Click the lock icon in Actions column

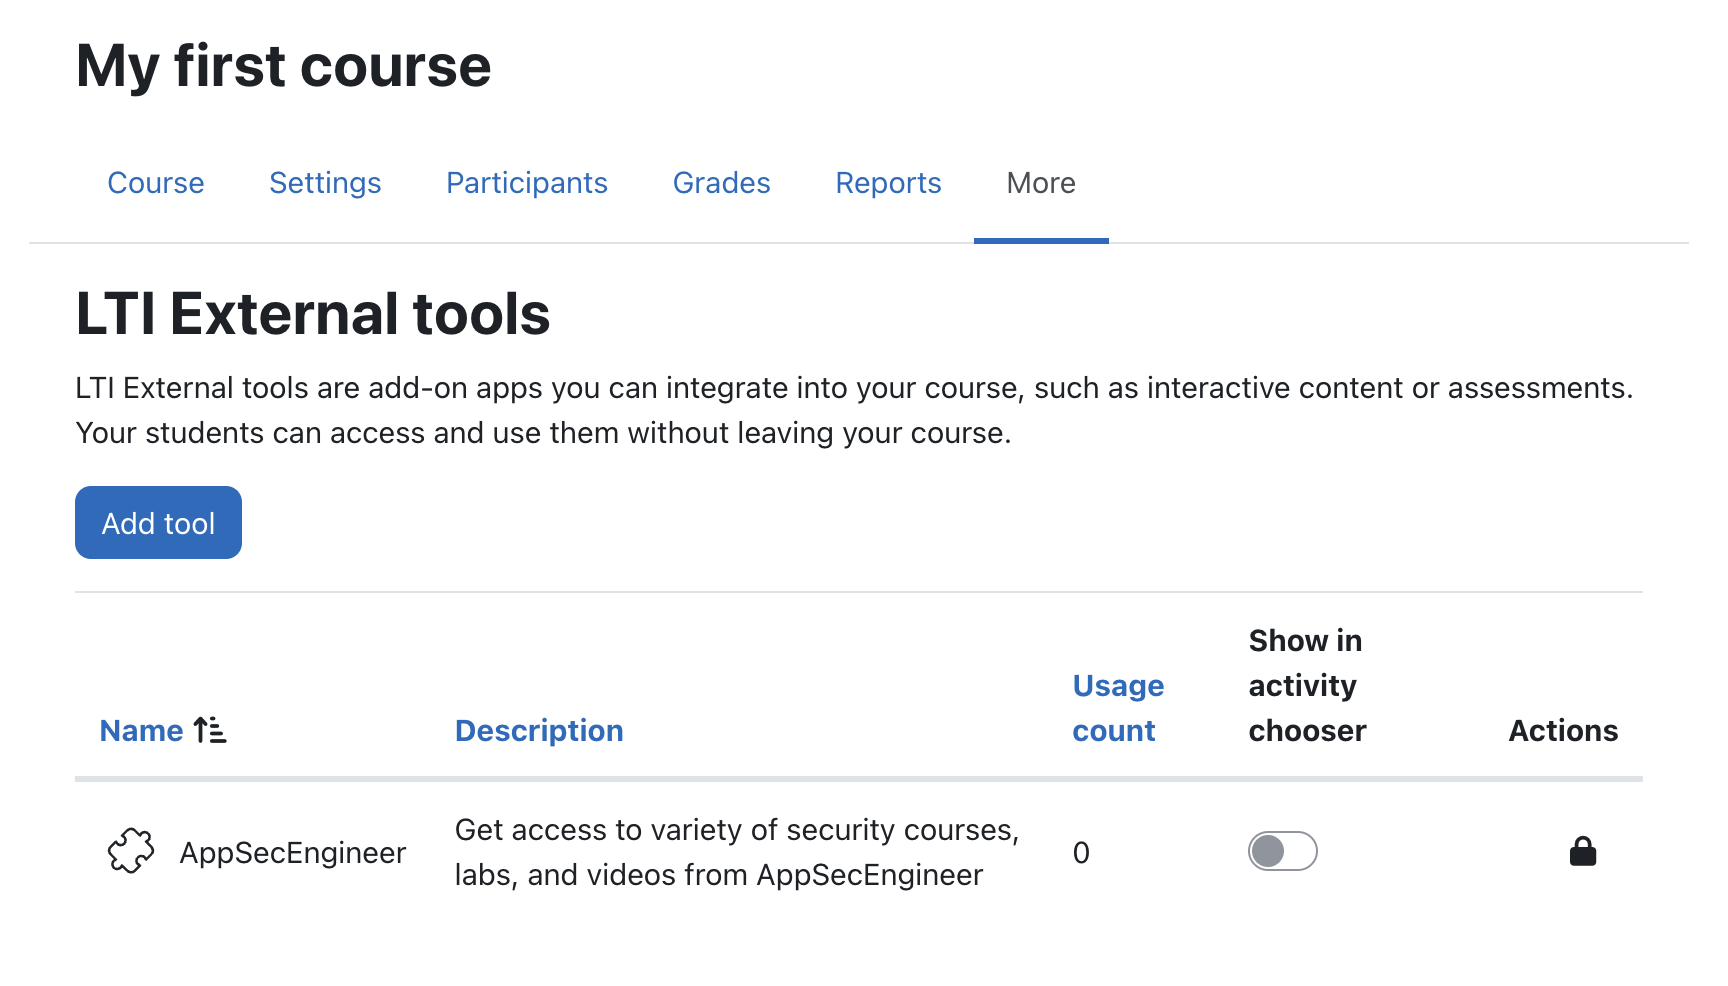tap(1582, 852)
